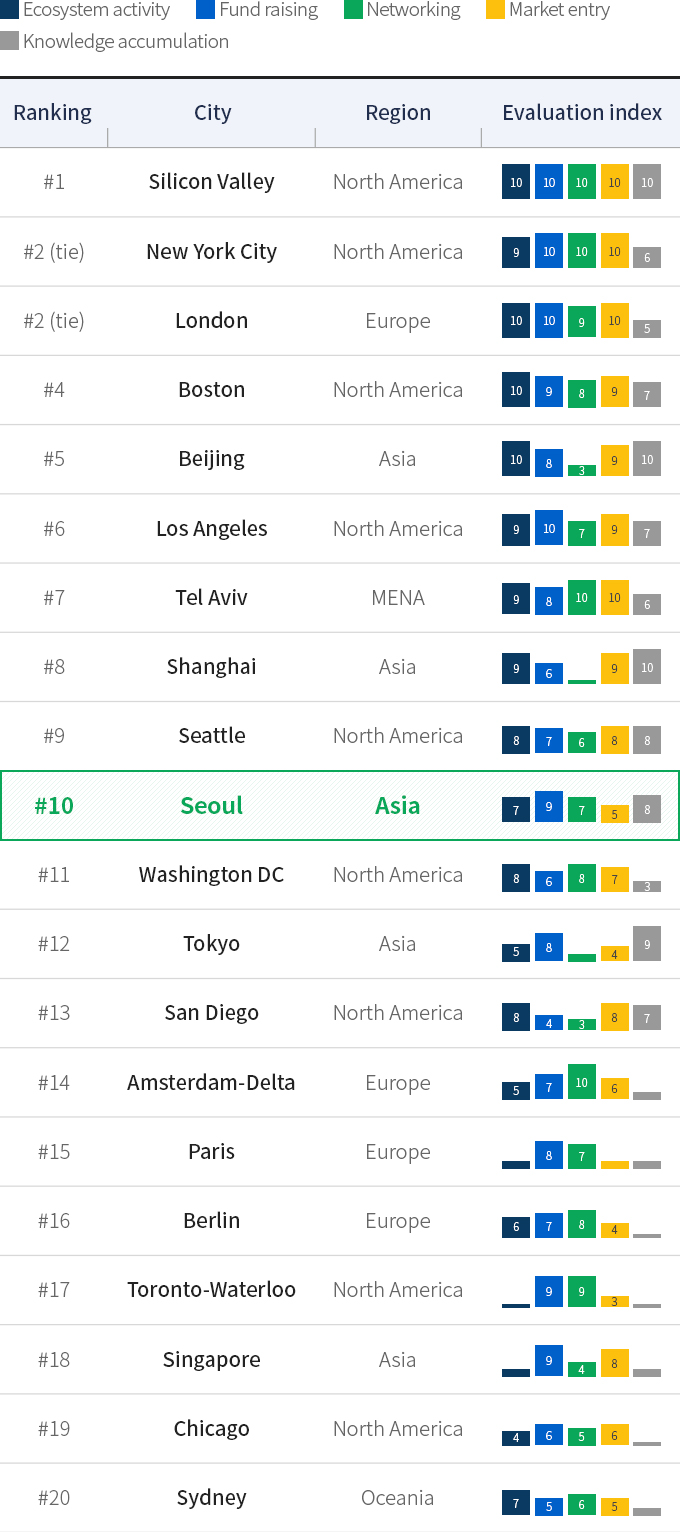Open the Silicon Valley row

pyautogui.click(x=340, y=182)
